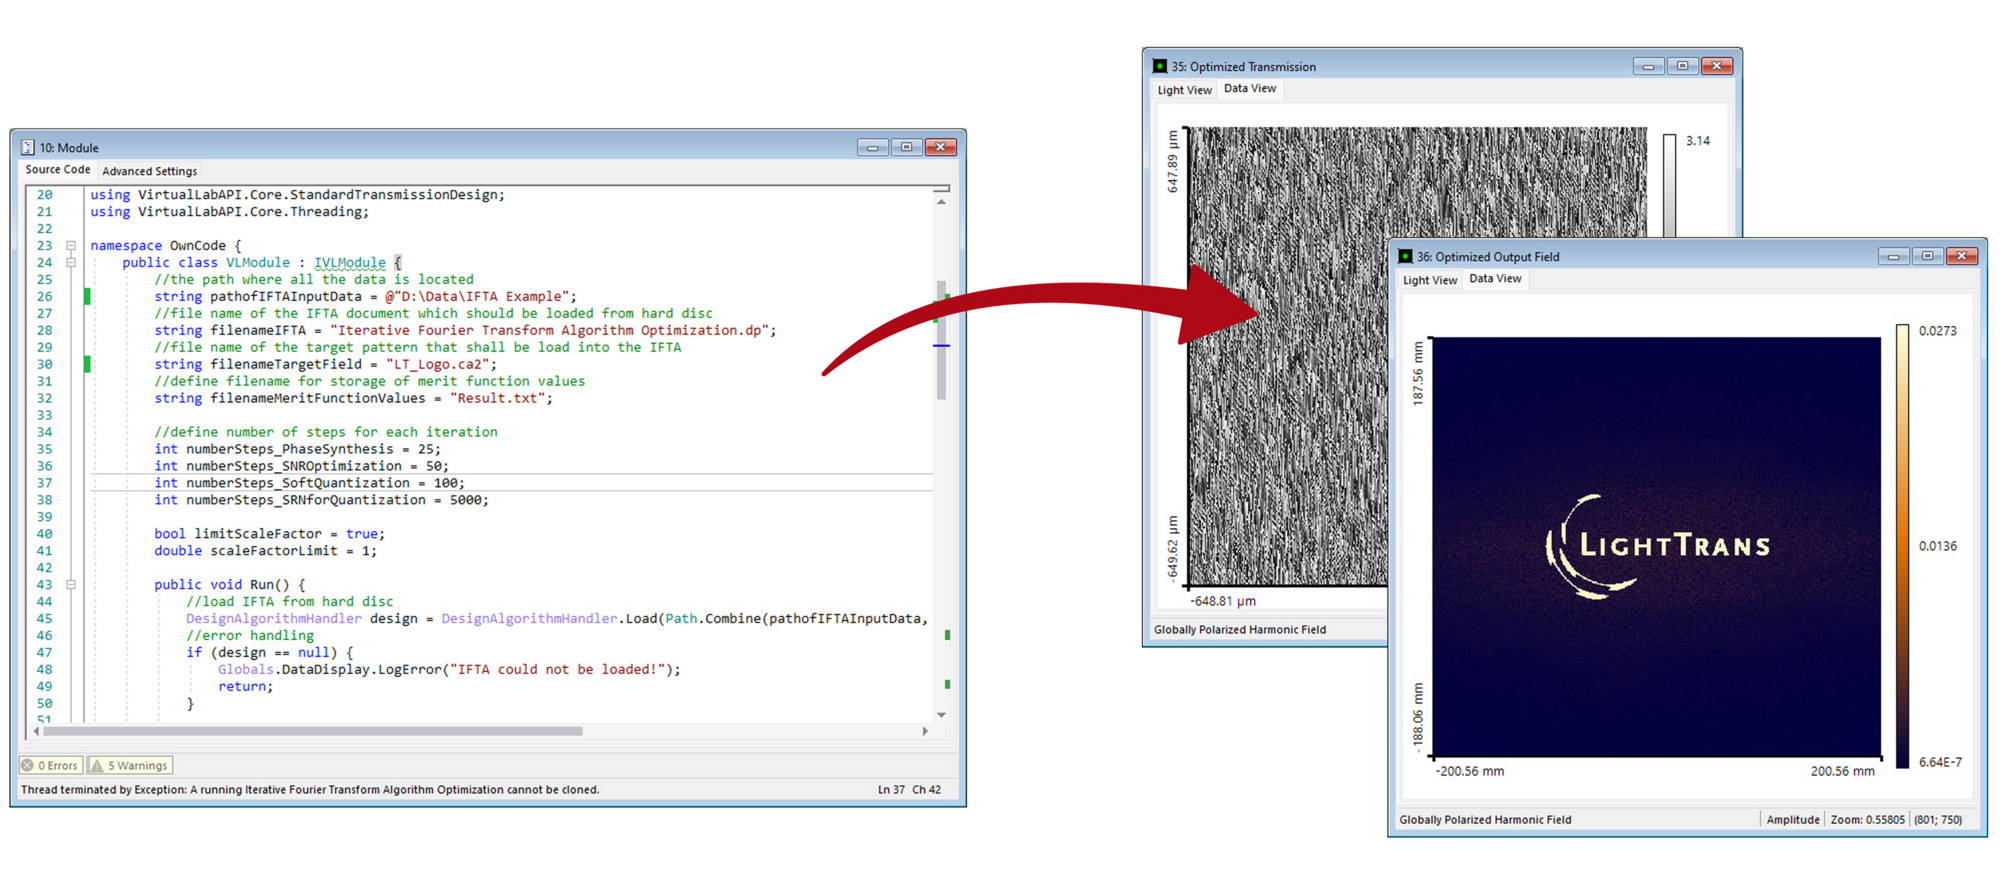Screen dimensions: 2000x885
Task: Minimize the Optimized Transmission window
Action: 1648,66
